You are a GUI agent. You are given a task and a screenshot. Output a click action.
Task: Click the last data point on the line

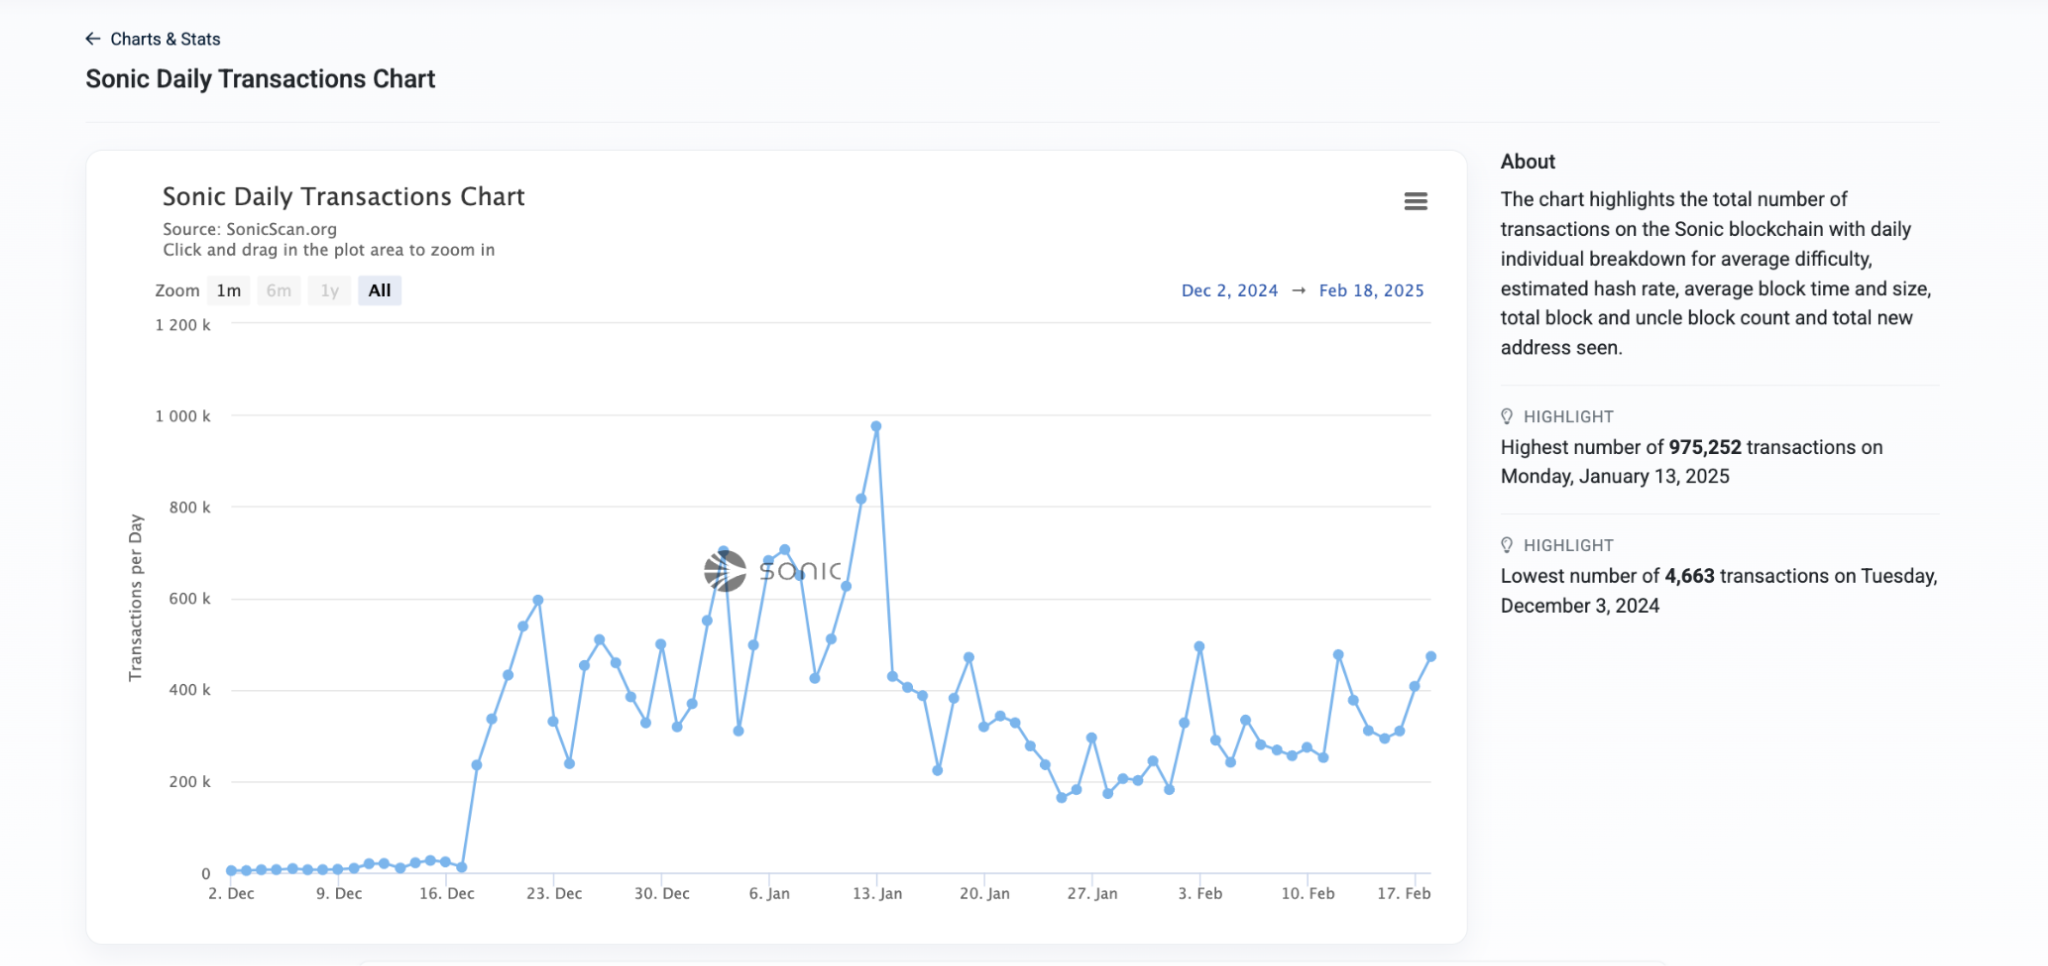[x=1431, y=657]
